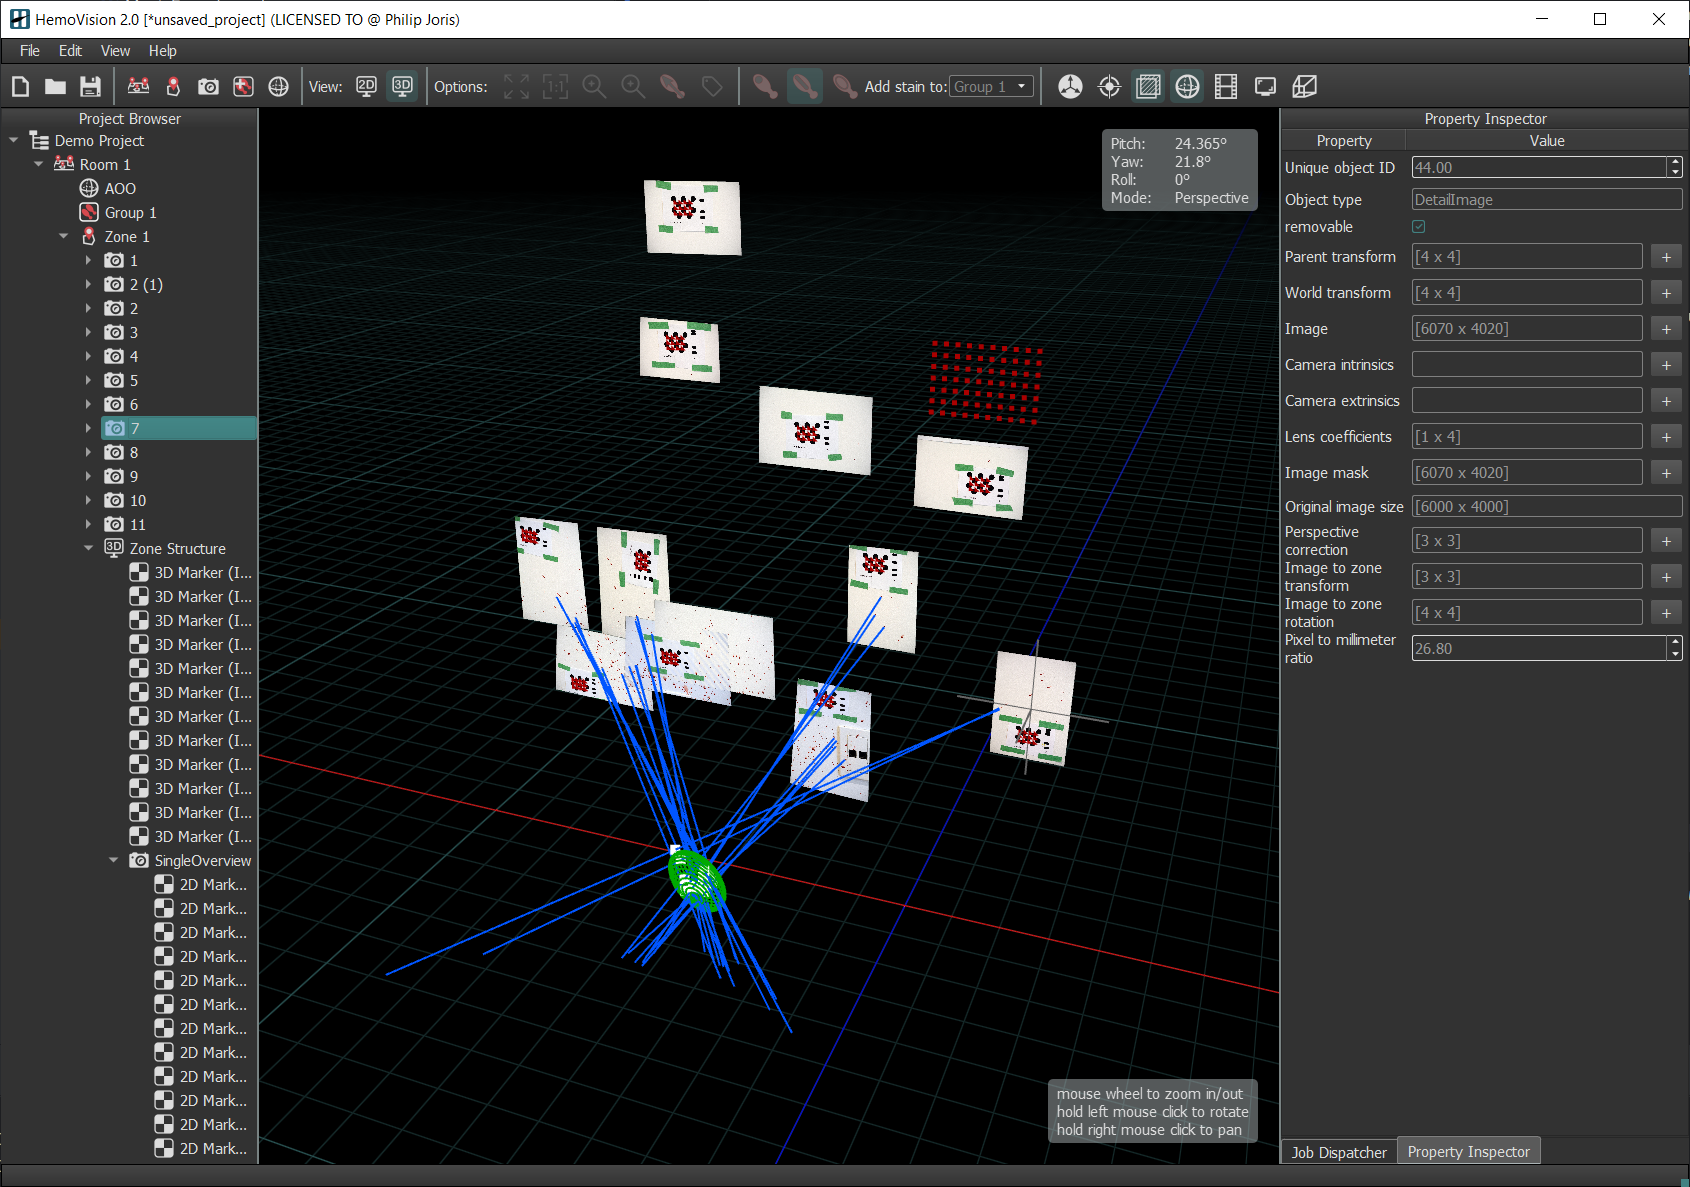Click the plus button for the Image row
Screen dimensions: 1690x1187
pyautogui.click(x=1666, y=329)
